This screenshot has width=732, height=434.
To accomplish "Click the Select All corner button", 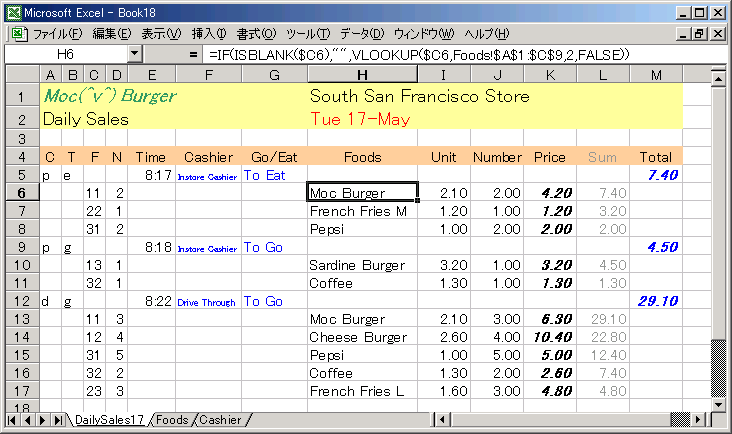I will pyautogui.click(x=22, y=75).
